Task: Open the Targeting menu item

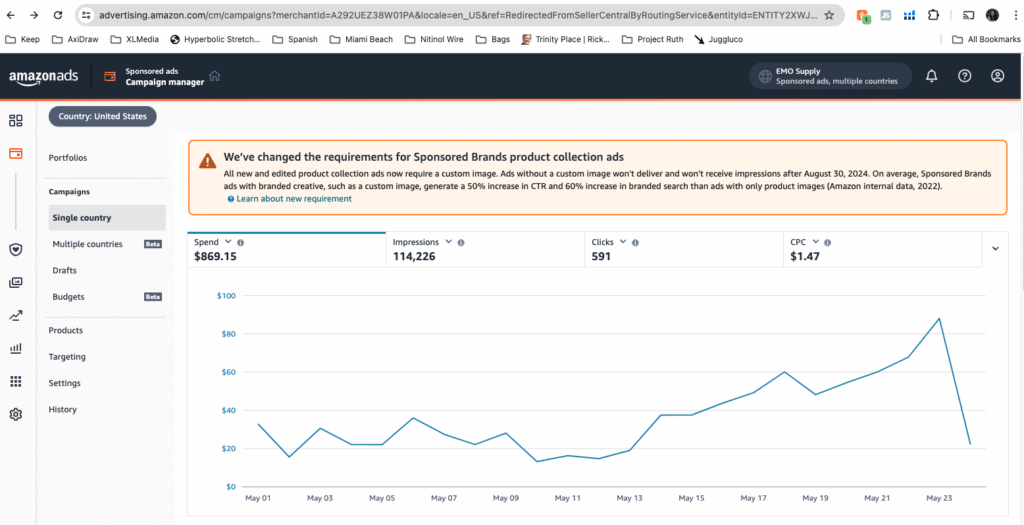Action: (x=67, y=357)
